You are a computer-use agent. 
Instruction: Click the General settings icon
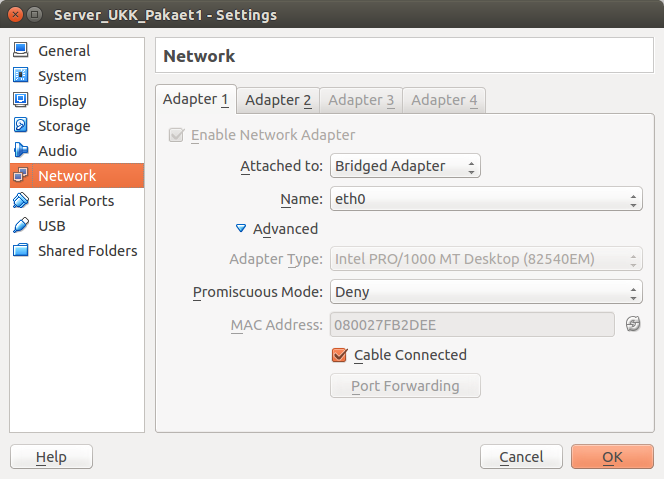coord(20,51)
